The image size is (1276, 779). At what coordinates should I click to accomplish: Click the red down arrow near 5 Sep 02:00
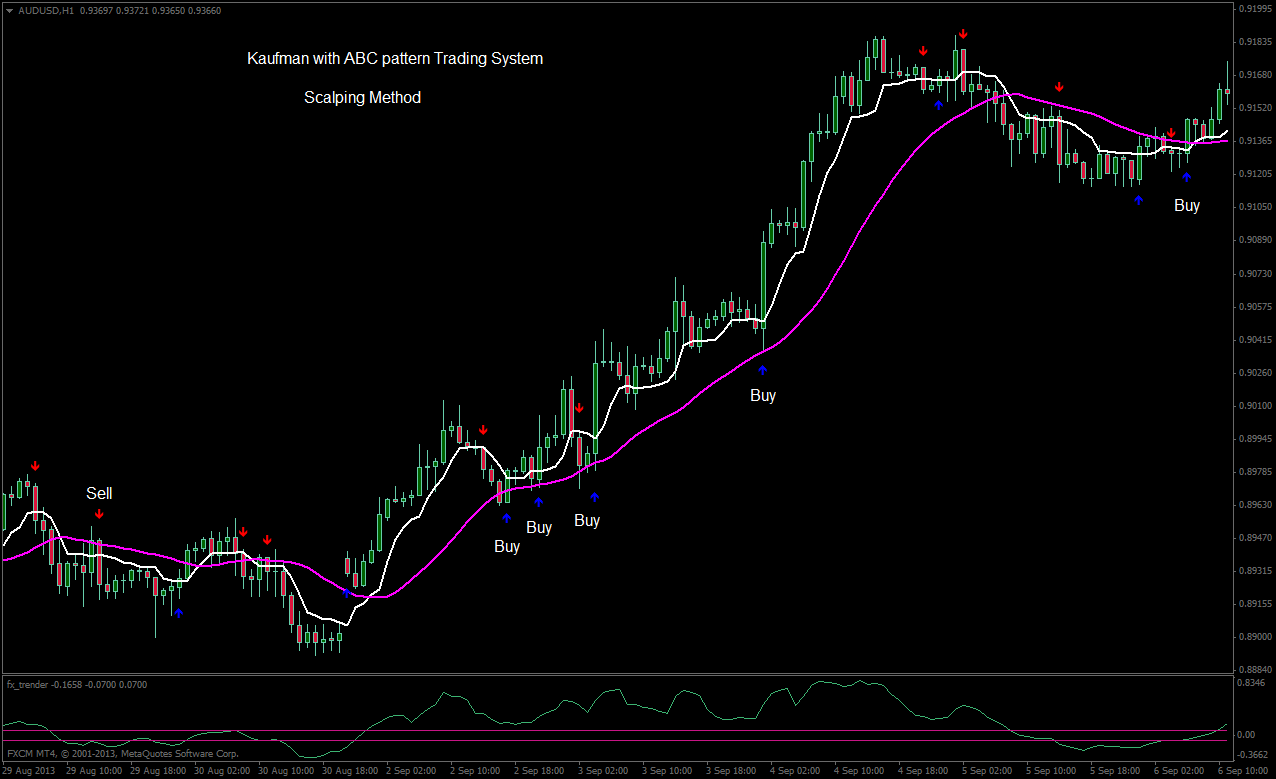coord(1059,86)
